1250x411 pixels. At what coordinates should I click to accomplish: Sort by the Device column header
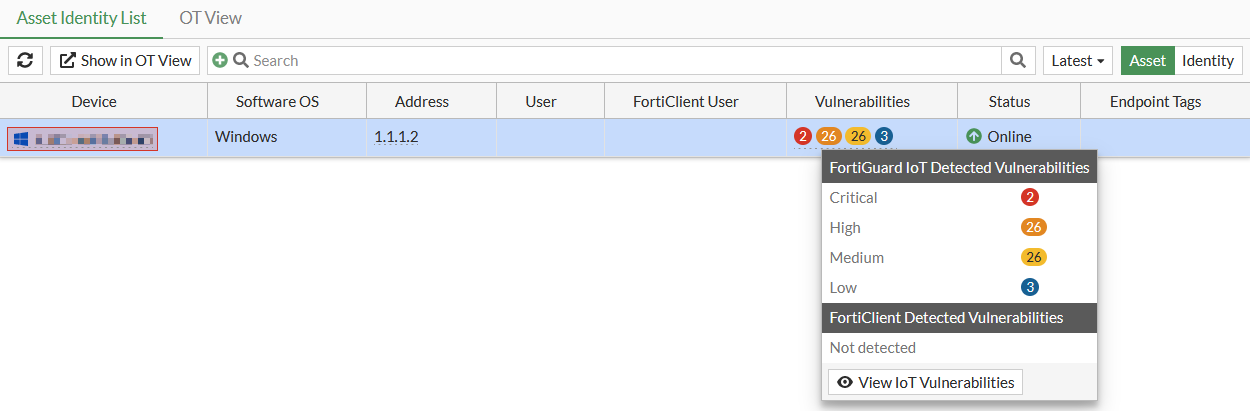[x=94, y=101]
